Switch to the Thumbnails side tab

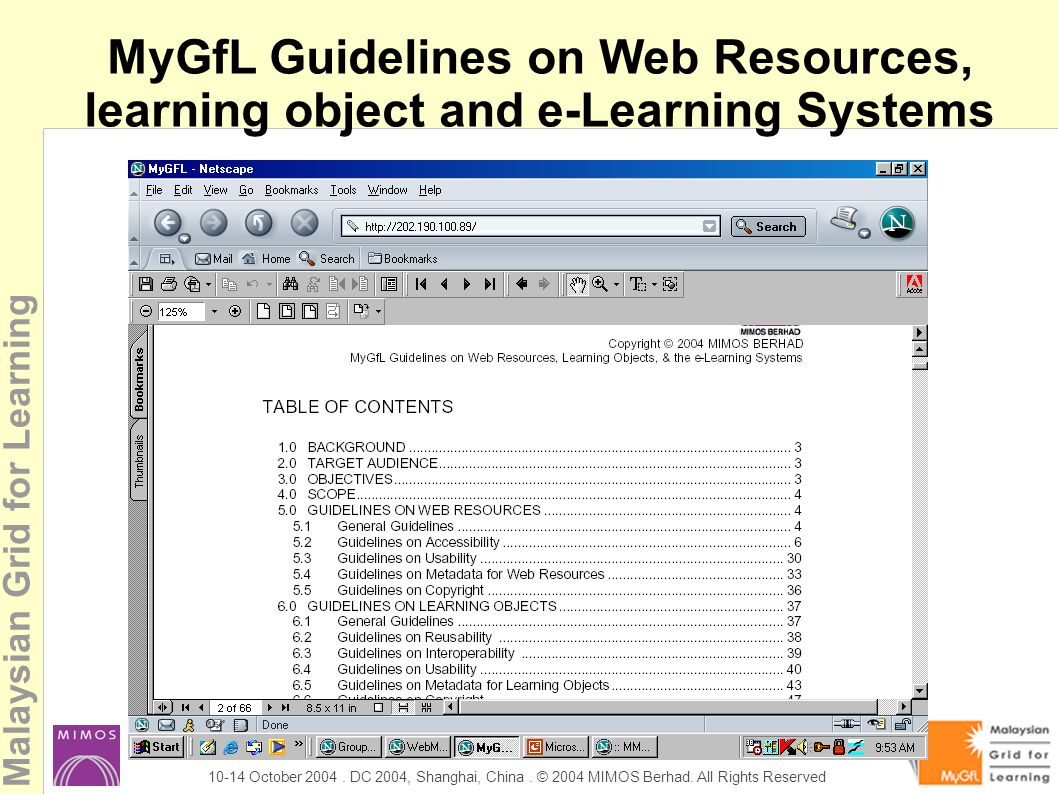tap(138, 461)
